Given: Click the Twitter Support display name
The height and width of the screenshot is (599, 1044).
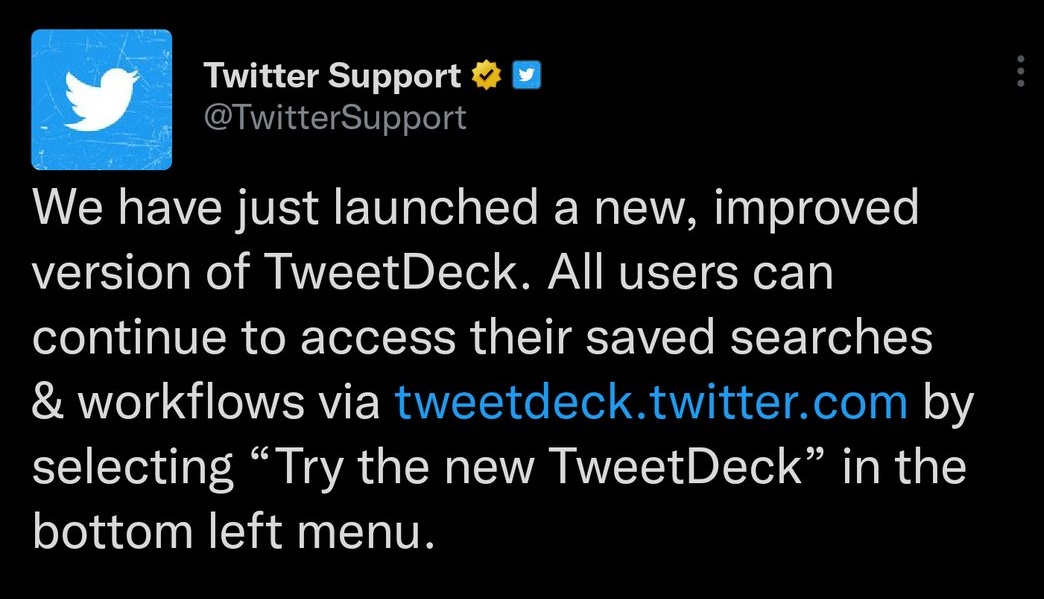Looking at the screenshot, I should (332, 75).
